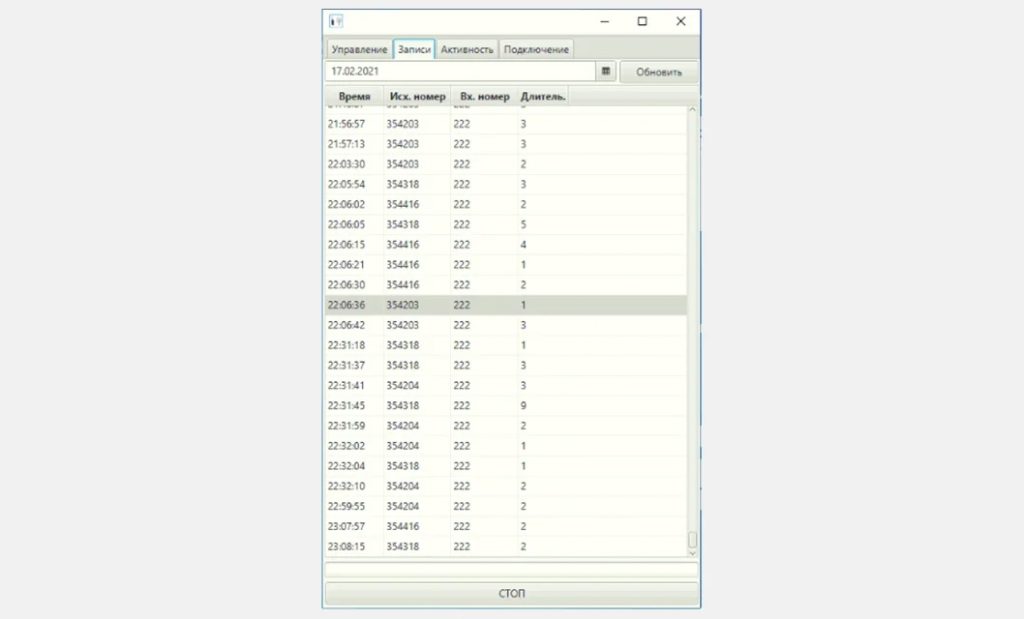The width and height of the screenshot is (1024, 619).
Task: Click the date field showing 17.02.2021
Action: click(460, 72)
